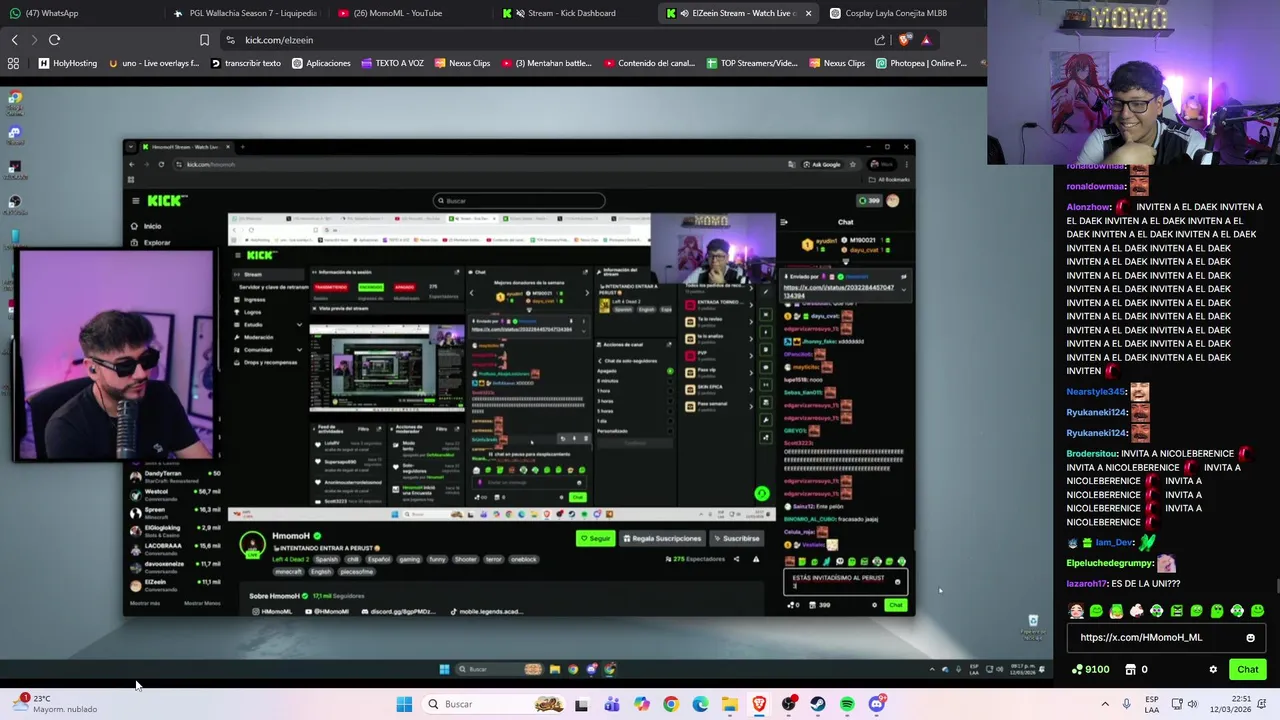Screen dimensions: 1280x720
Task: Open the emoji picker in chat input
Action: coord(1250,637)
